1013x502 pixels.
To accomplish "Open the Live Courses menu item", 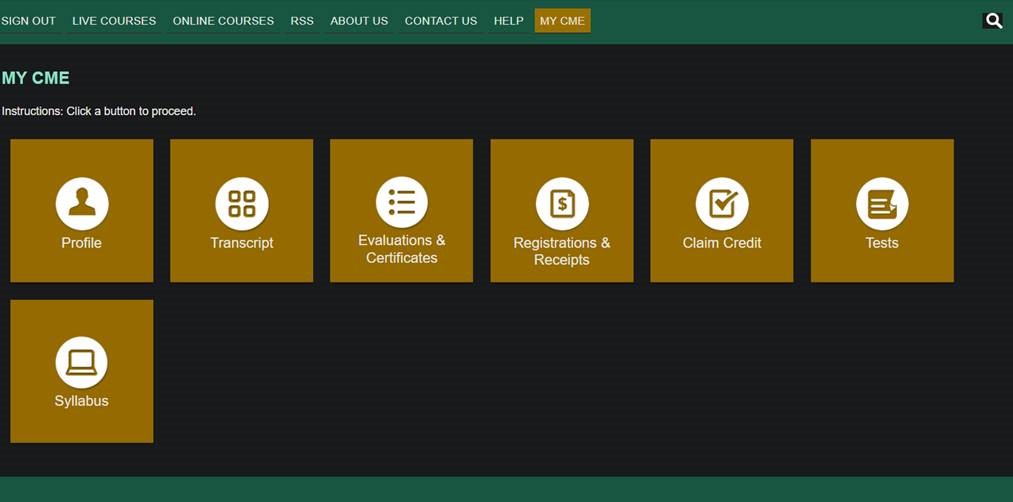I will (114, 21).
